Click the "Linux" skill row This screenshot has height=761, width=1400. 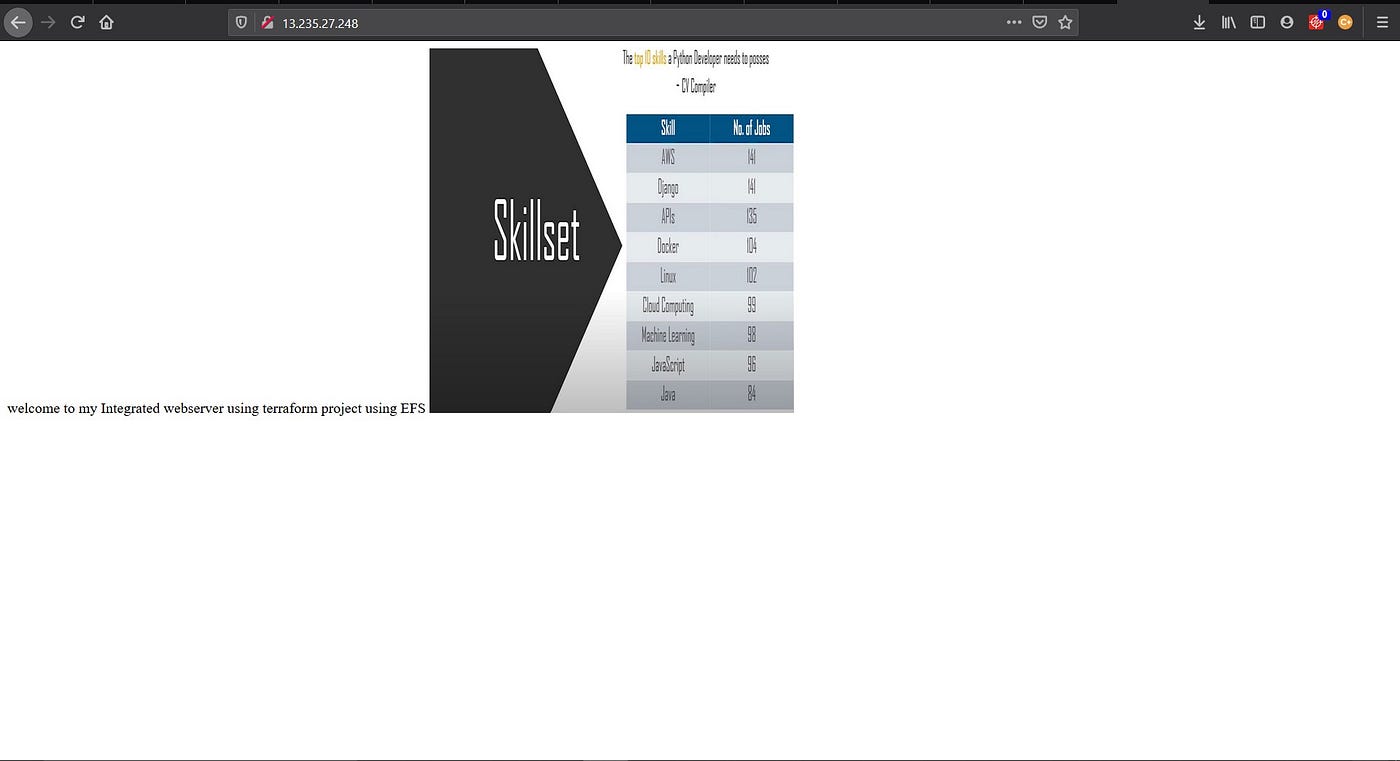click(710, 276)
